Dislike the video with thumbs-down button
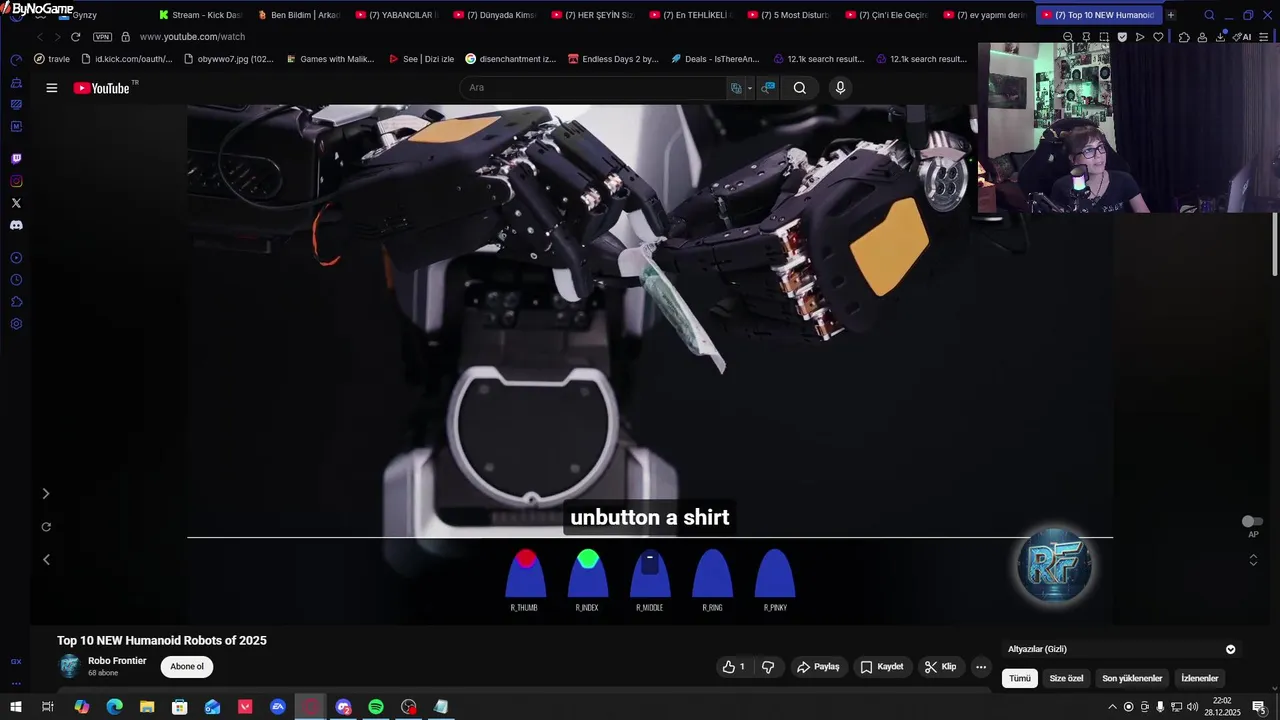1280x720 pixels. (x=768, y=667)
